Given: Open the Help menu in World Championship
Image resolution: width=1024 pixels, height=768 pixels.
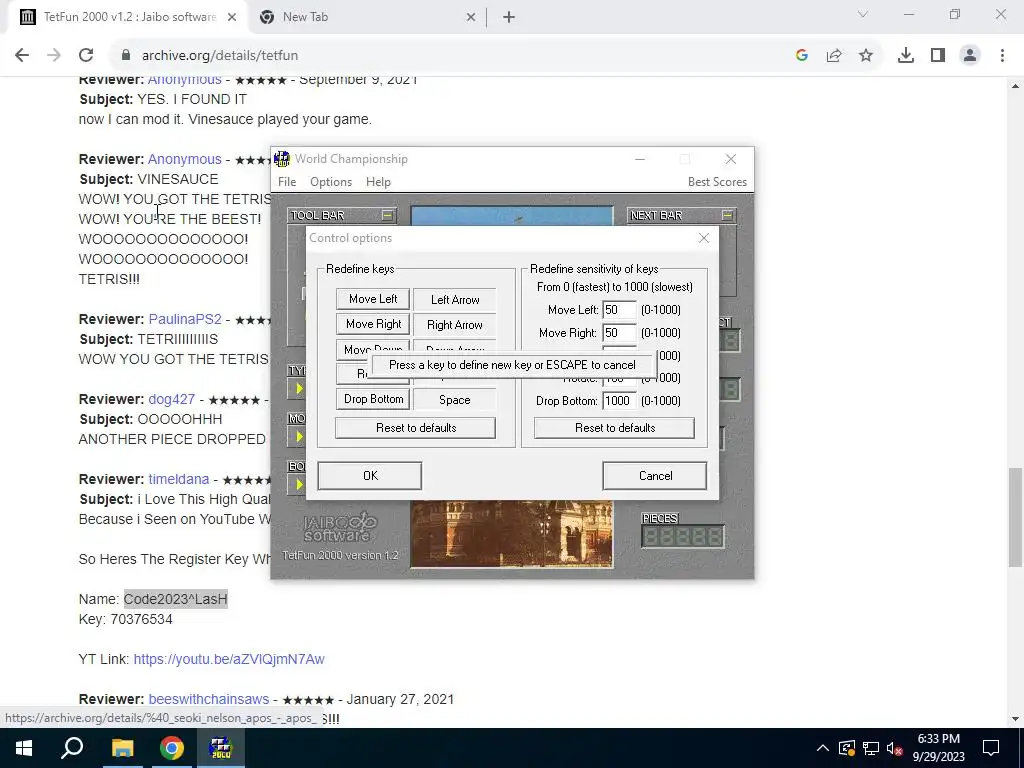Looking at the screenshot, I should tap(377, 182).
